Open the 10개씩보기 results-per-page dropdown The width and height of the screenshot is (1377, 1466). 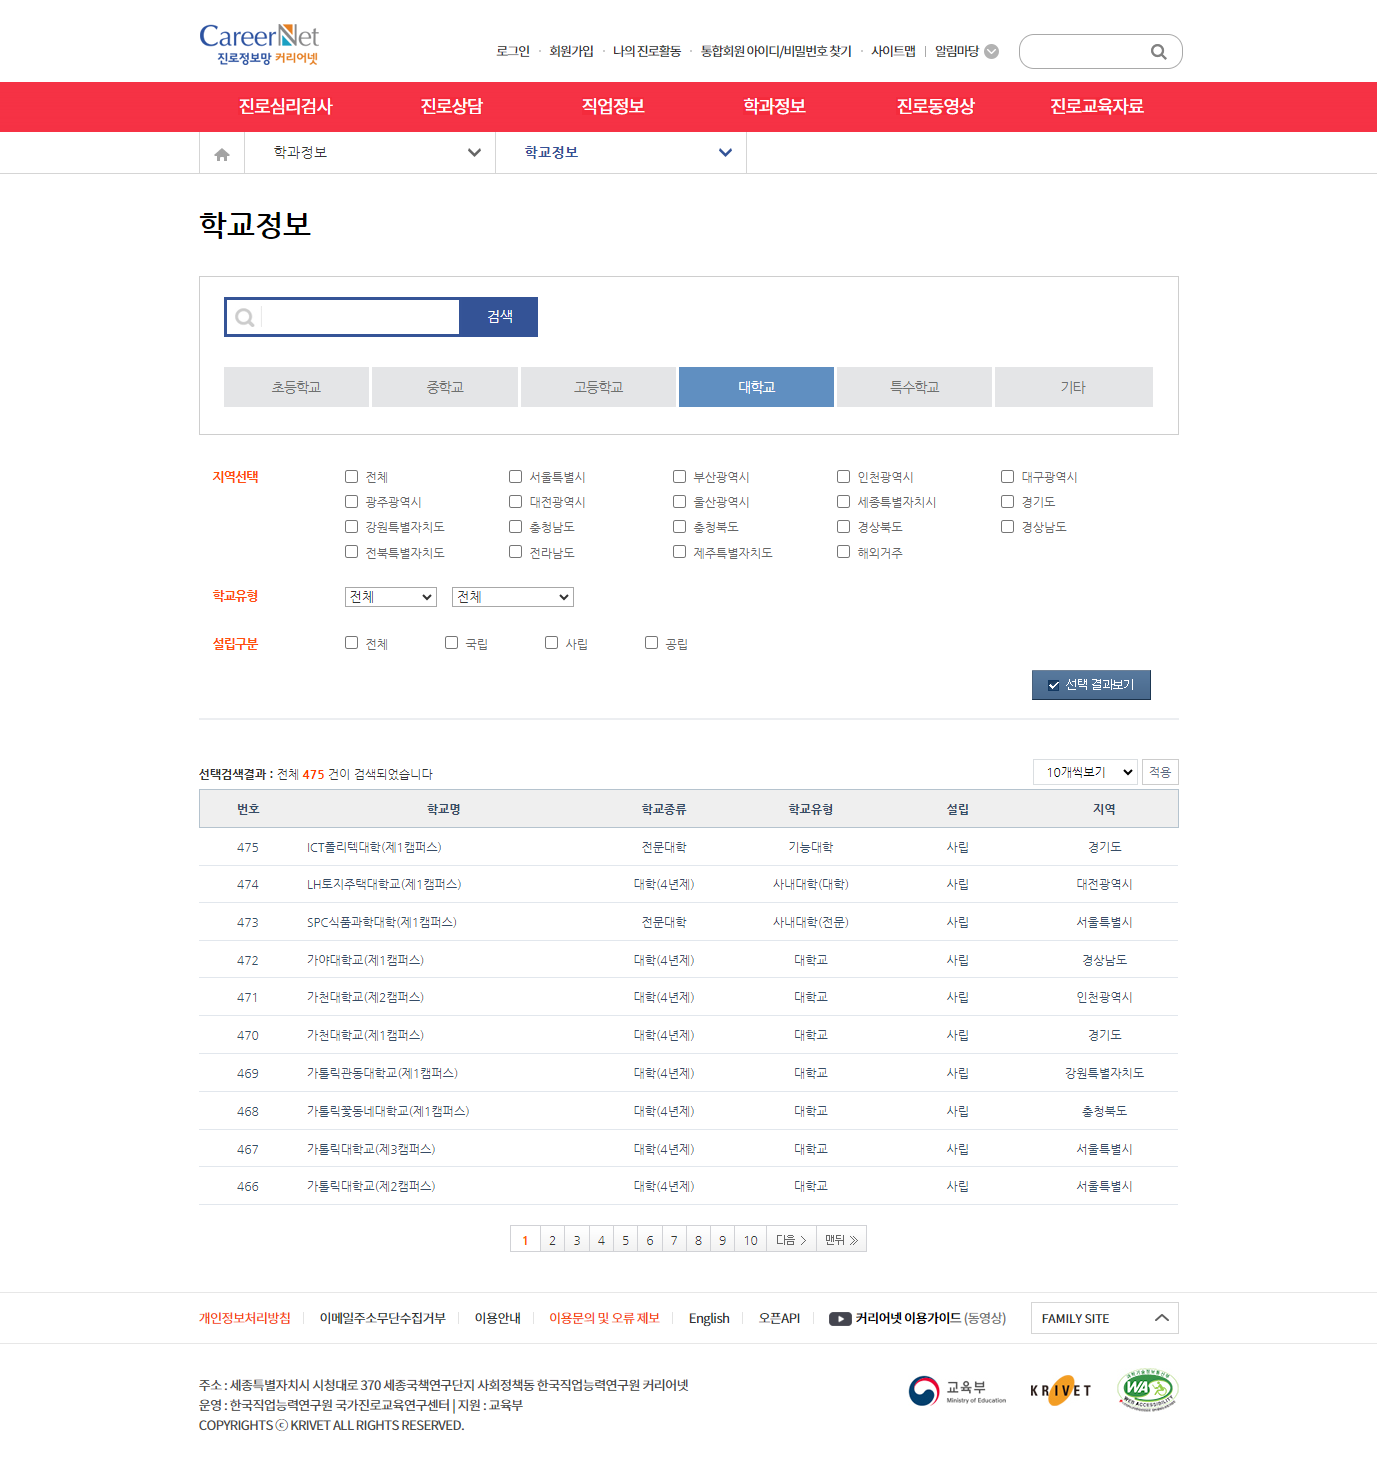tap(1085, 772)
